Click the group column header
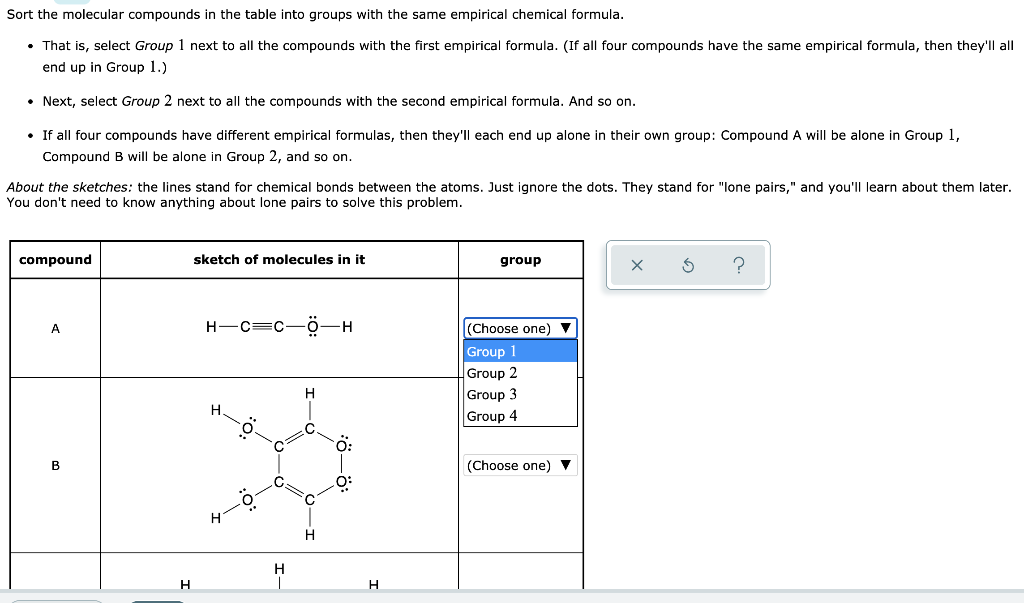Screen dimensions: 1024x603 (519, 259)
